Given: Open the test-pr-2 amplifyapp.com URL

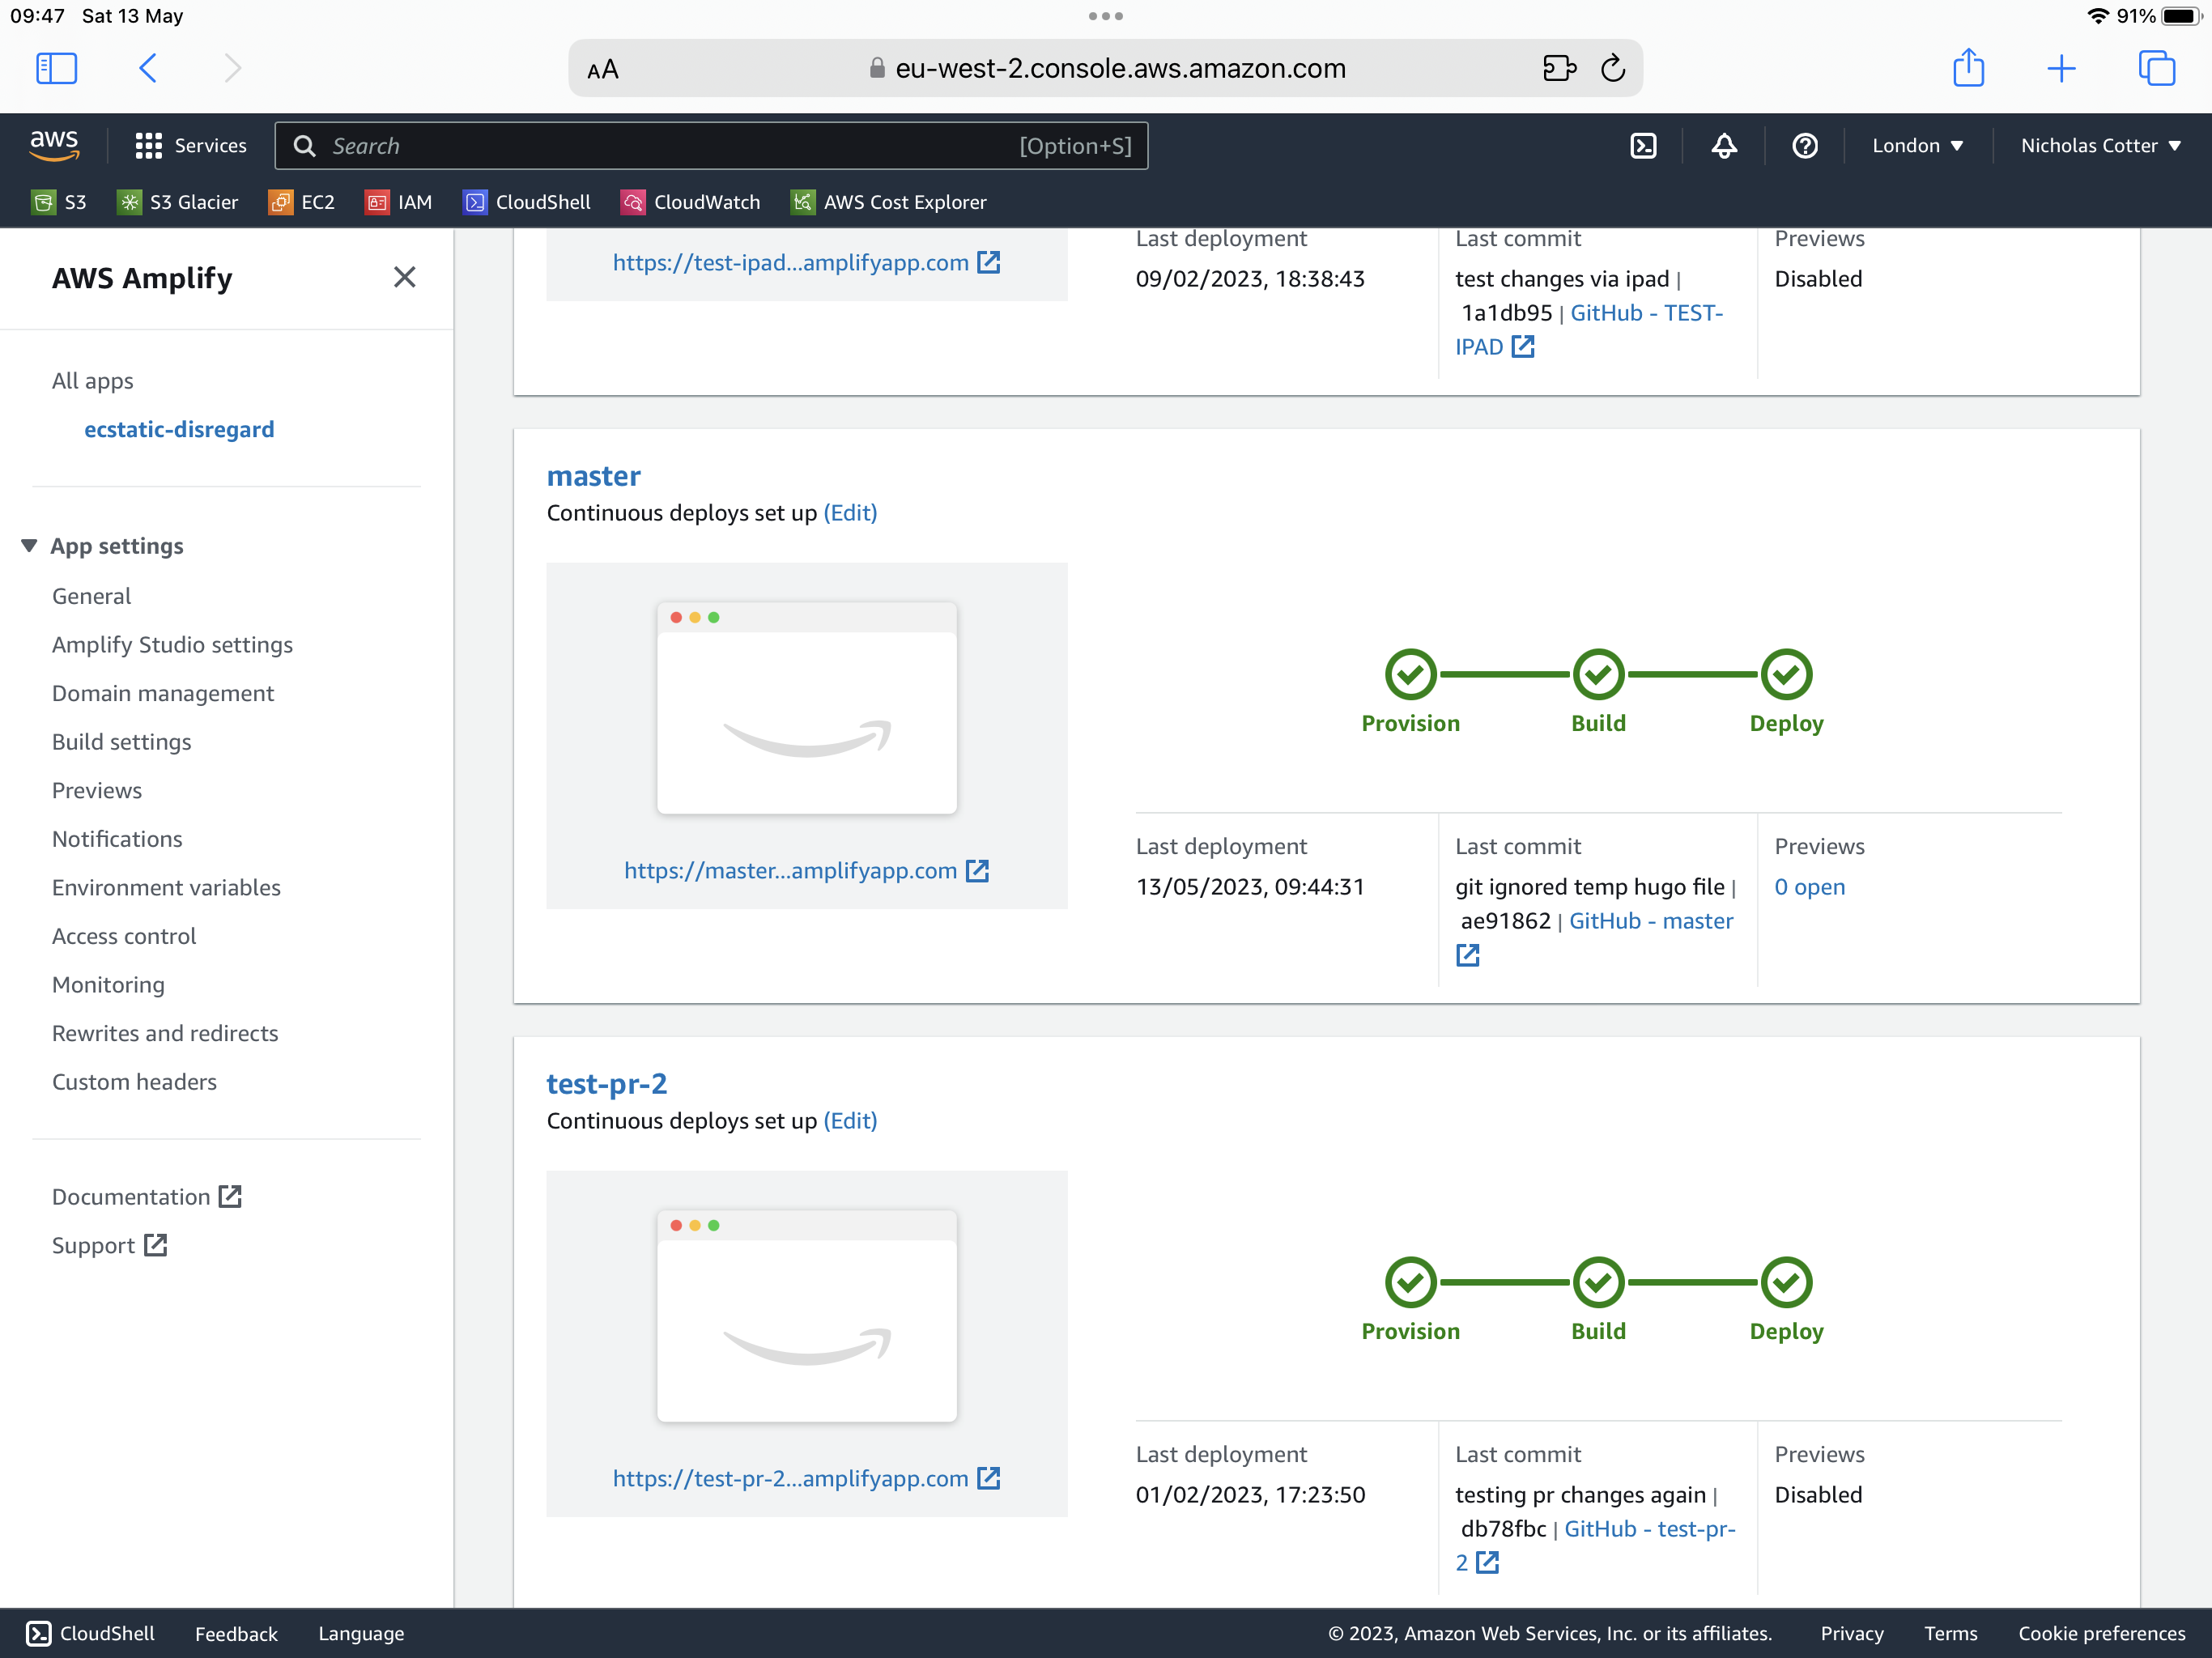Looking at the screenshot, I should click(x=806, y=1479).
